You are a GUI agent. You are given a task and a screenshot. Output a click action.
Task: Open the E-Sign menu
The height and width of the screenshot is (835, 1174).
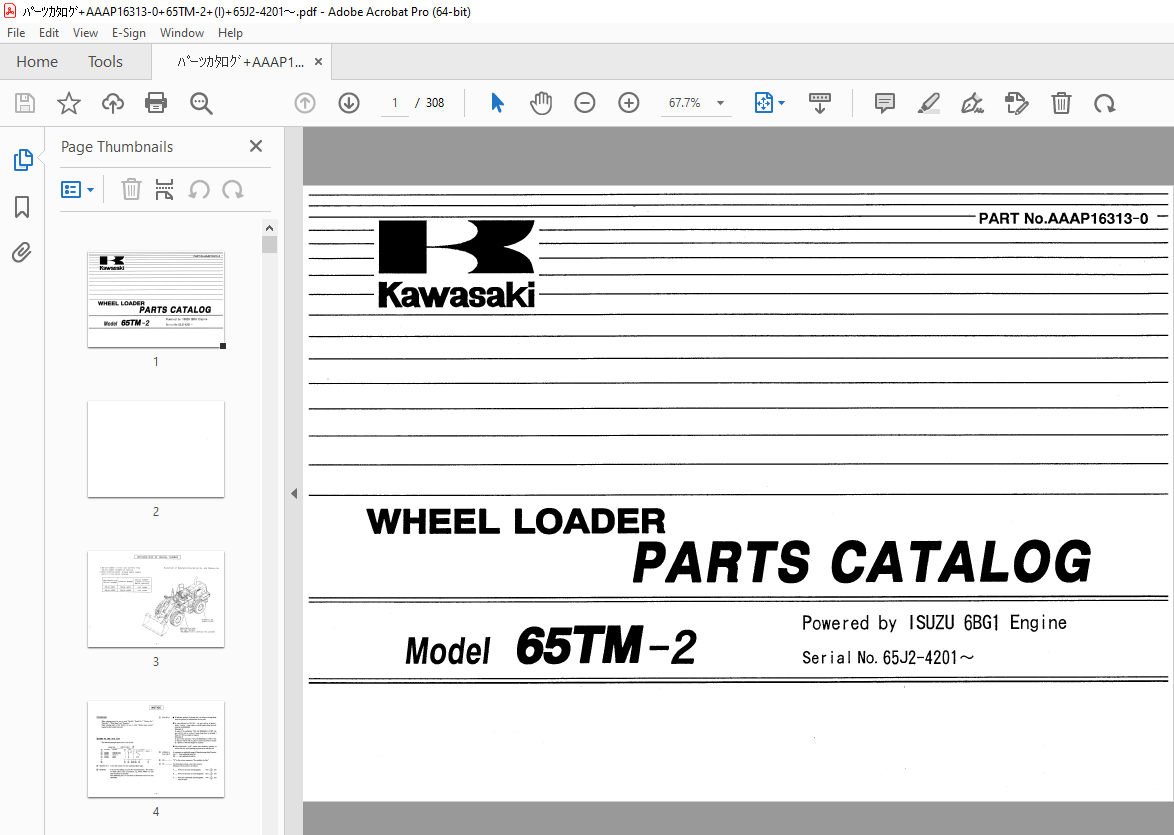pos(129,33)
